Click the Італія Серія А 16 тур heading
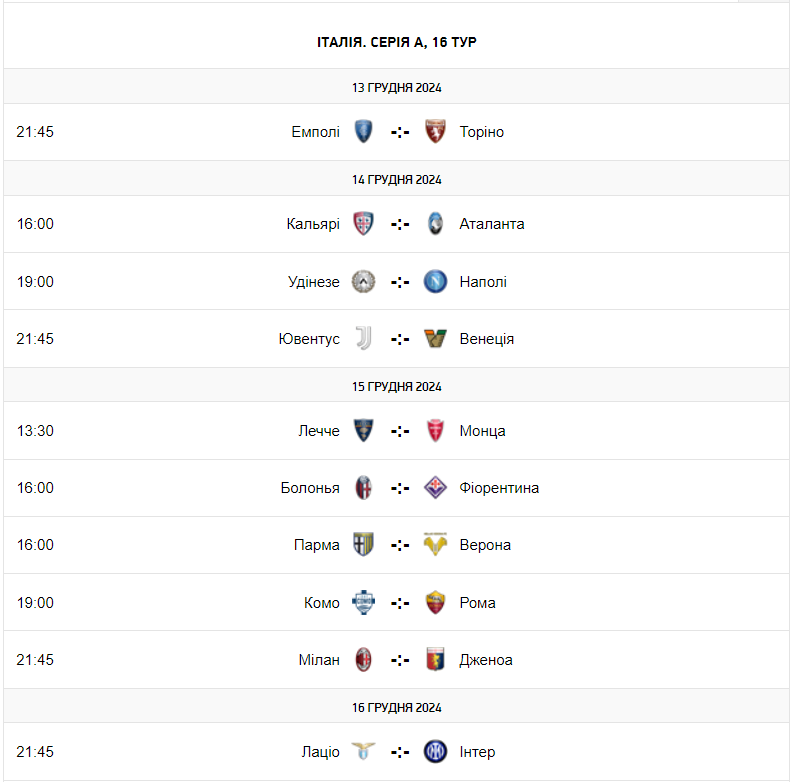 (397, 42)
